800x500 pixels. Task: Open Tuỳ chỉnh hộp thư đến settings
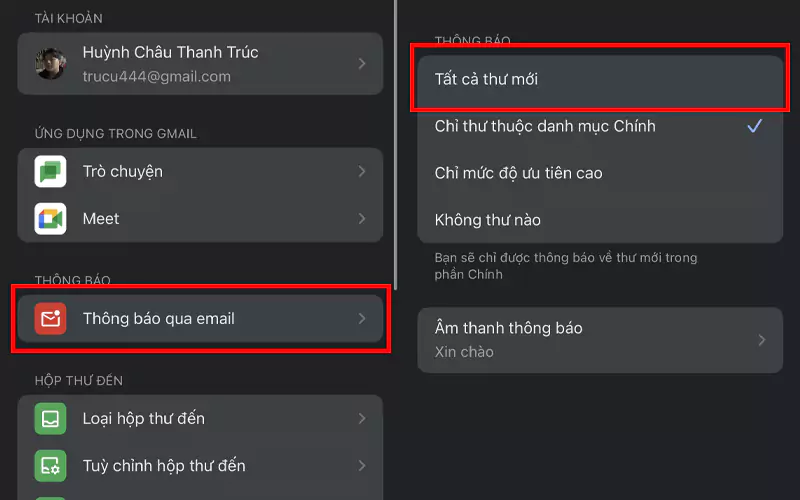tap(200, 466)
